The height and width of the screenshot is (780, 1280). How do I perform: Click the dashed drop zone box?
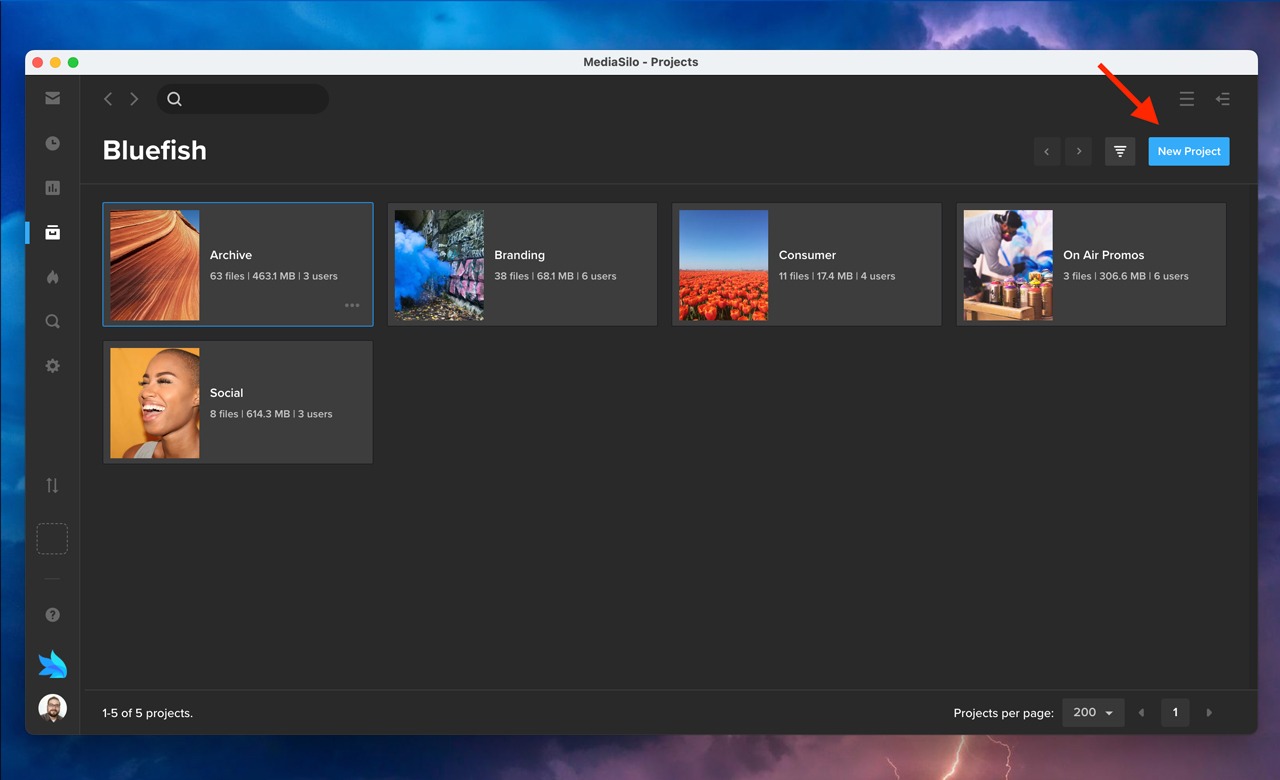[52, 539]
